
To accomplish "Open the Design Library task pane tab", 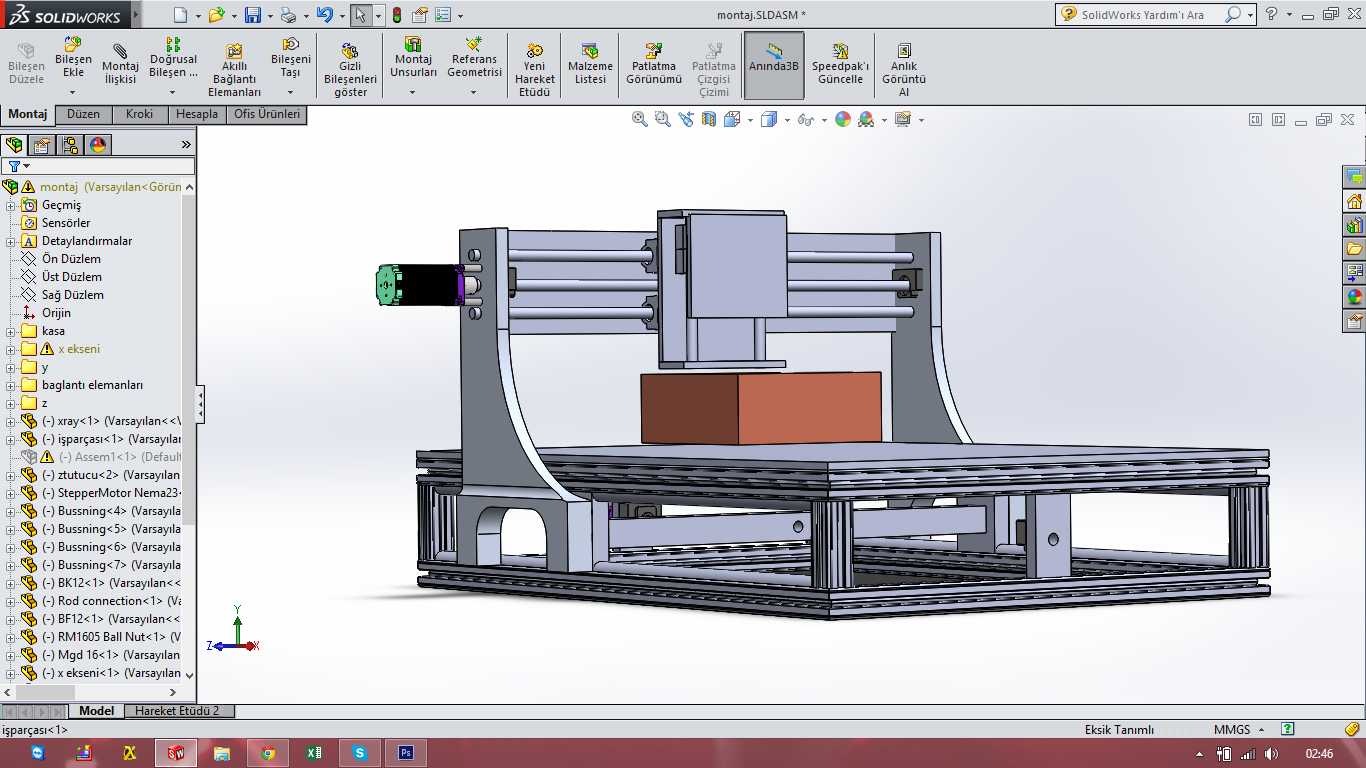I will click(1354, 225).
